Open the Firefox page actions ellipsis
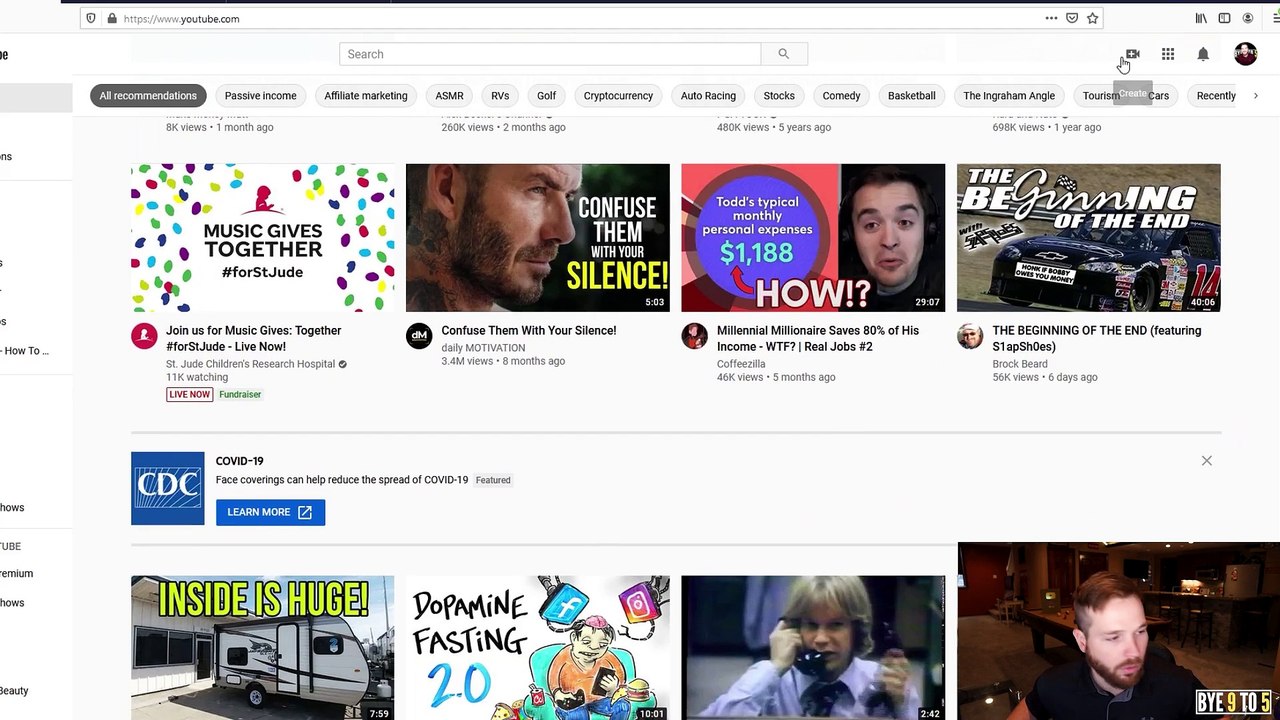Viewport: 1280px width, 720px height. pos(1051,18)
